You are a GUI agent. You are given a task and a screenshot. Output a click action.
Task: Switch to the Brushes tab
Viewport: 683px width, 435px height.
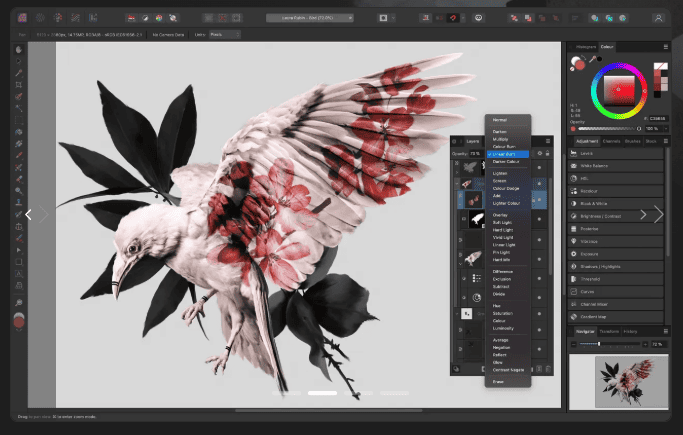click(x=632, y=141)
